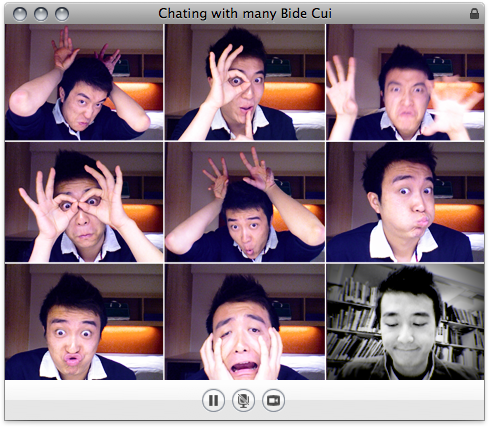
Task: Select center tile with hands like antlers
Action: click(x=245, y=202)
